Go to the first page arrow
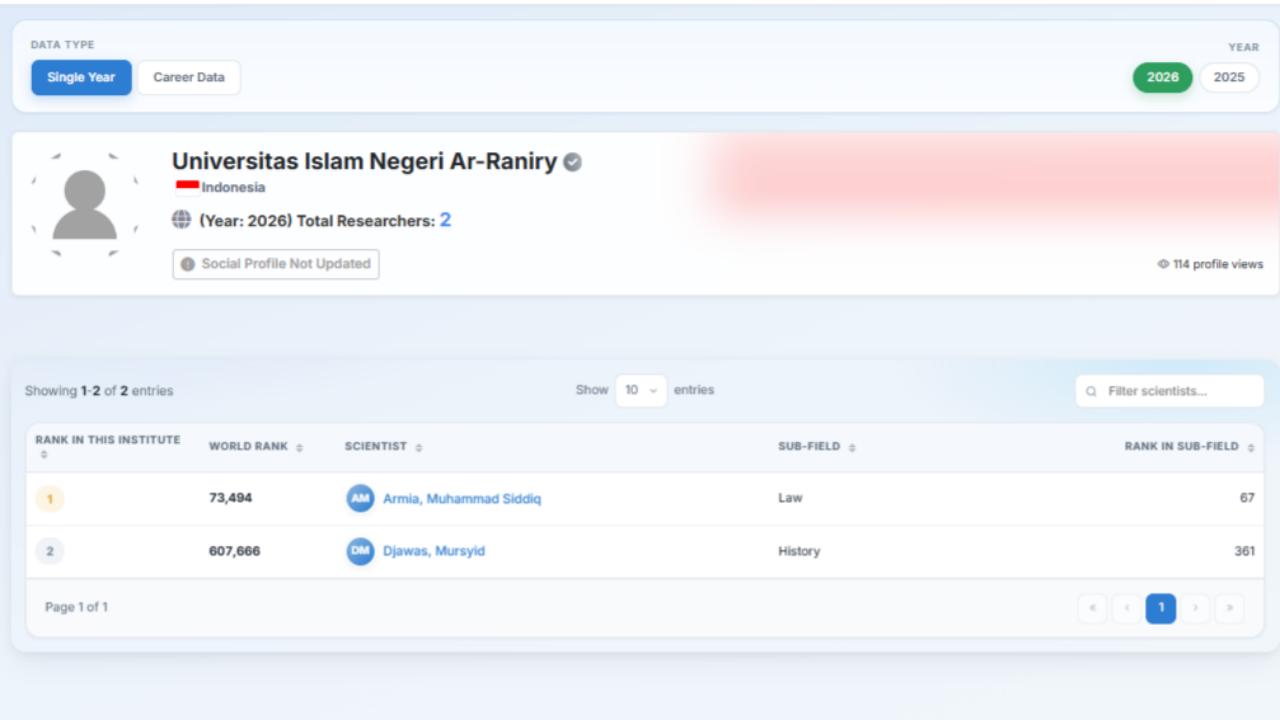This screenshot has height=720, width=1280. 1092,608
